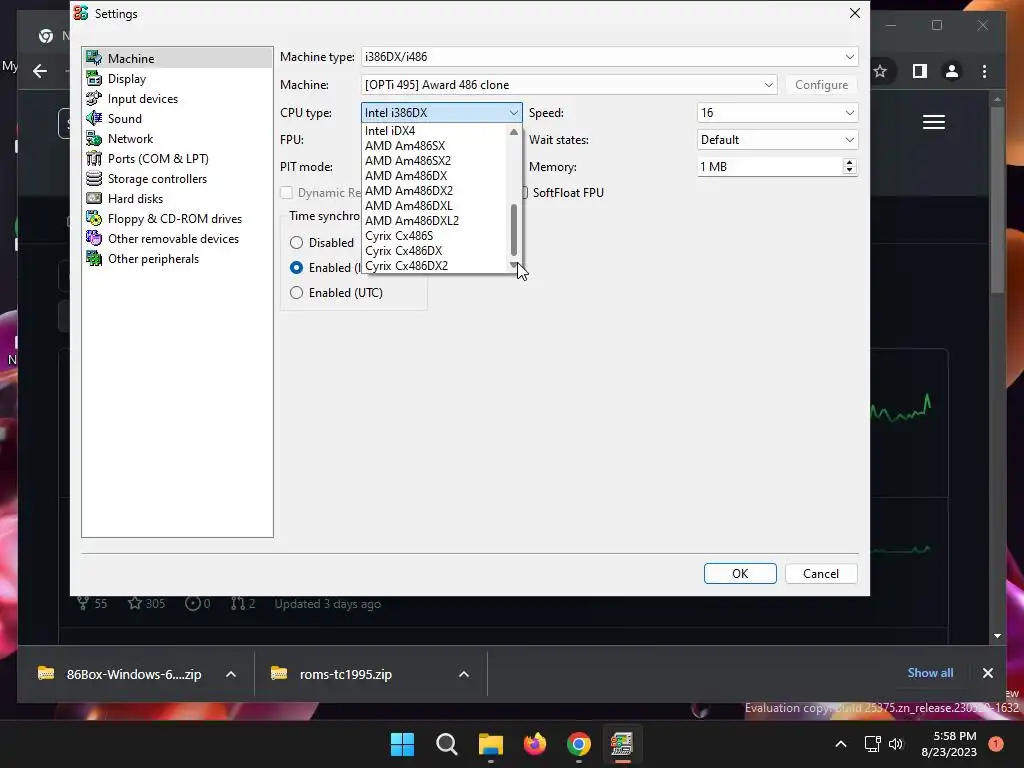Click the Windows Start button in taskbar
The width and height of the screenshot is (1024, 768).
[x=402, y=744]
